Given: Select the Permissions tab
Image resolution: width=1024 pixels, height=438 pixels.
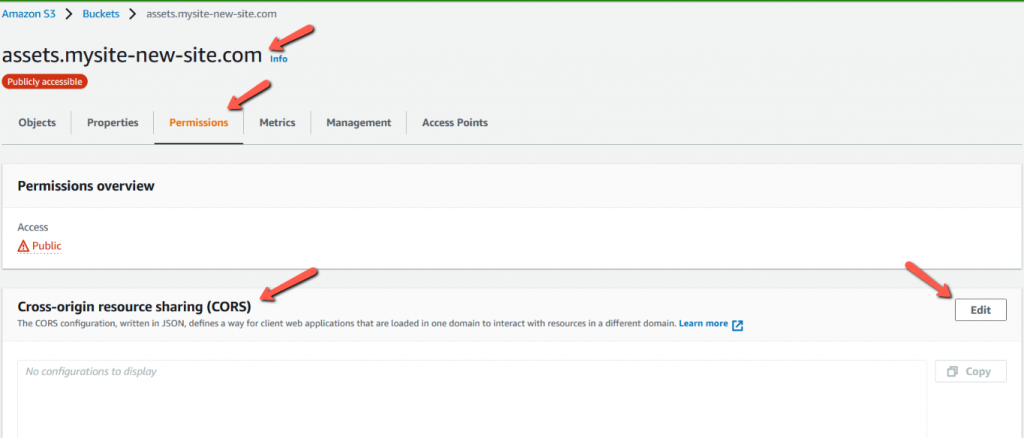Looking at the screenshot, I should (x=199, y=122).
